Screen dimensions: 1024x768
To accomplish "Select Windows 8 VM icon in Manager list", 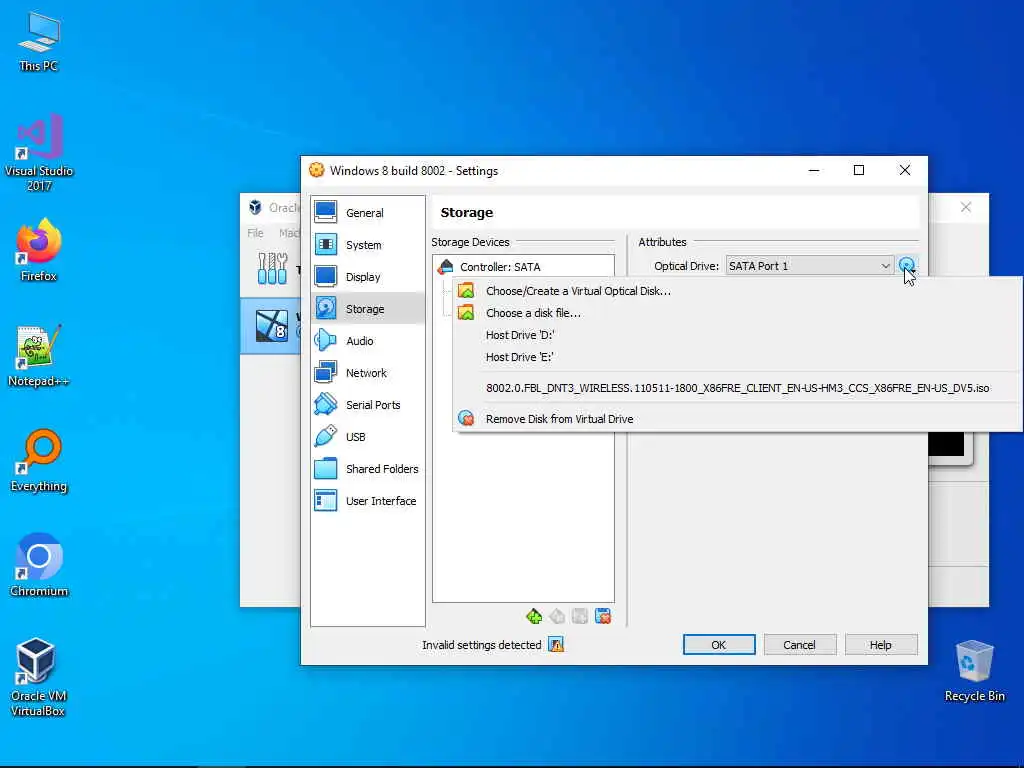I will (272, 325).
